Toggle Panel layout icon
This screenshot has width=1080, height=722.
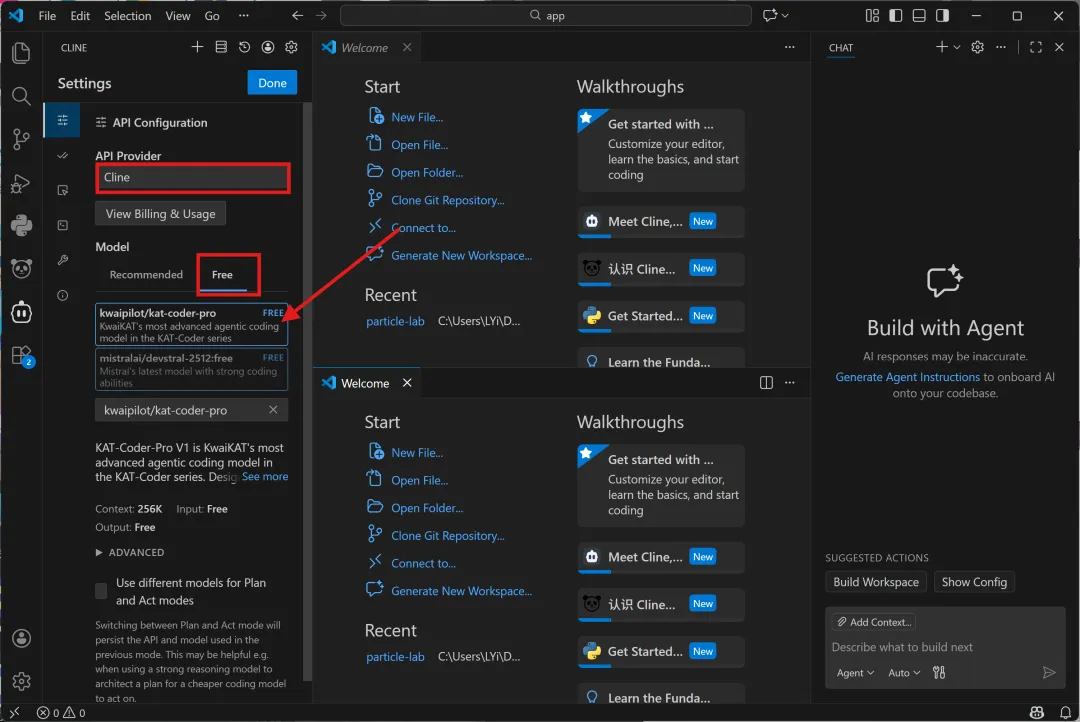coord(919,15)
